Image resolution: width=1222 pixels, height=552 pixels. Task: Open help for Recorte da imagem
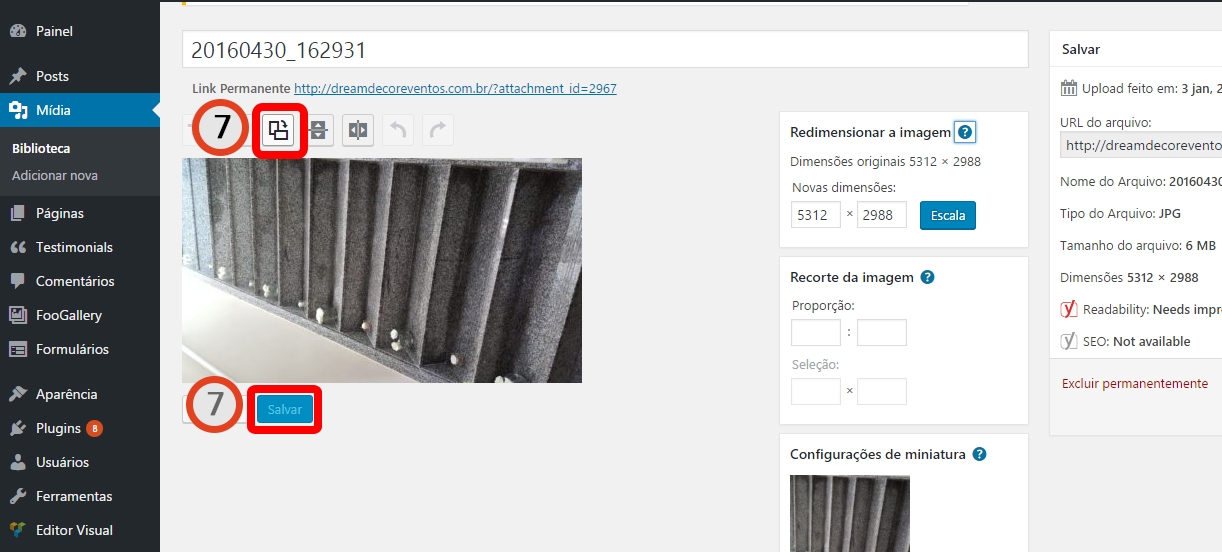pos(928,277)
